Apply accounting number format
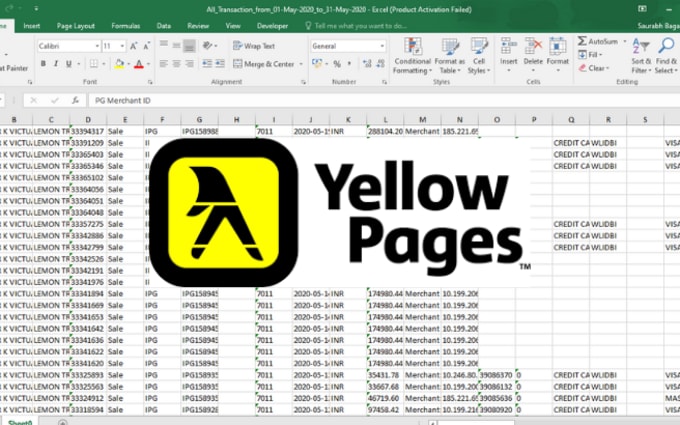The image size is (680, 425). coord(317,64)
